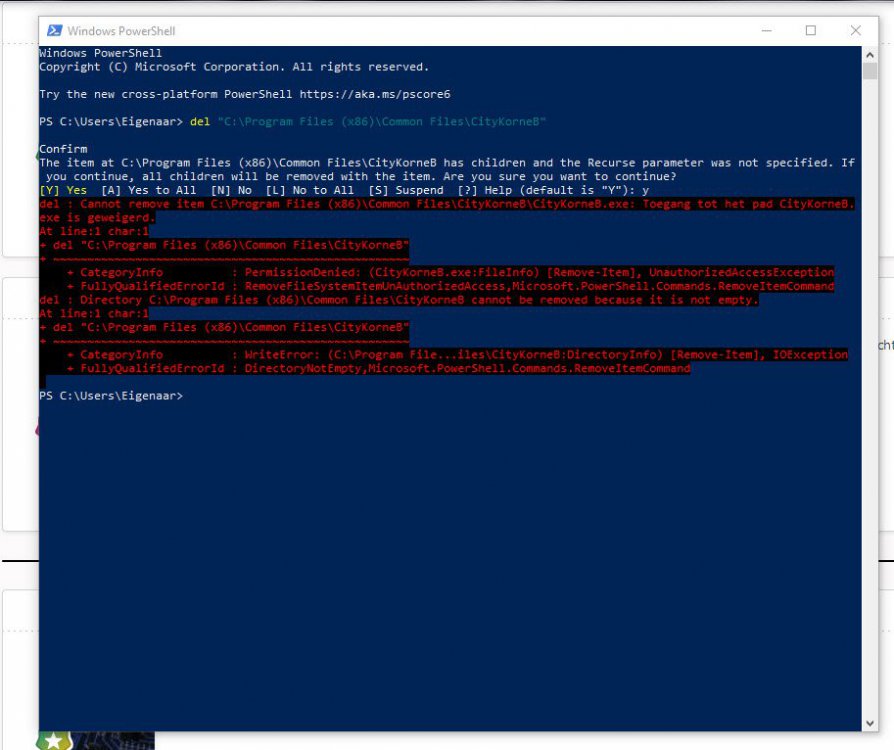Click the 'Cannot remove item' error line
Image resolution: width=894 pixels, height=750 pixels.
point(447,204)
